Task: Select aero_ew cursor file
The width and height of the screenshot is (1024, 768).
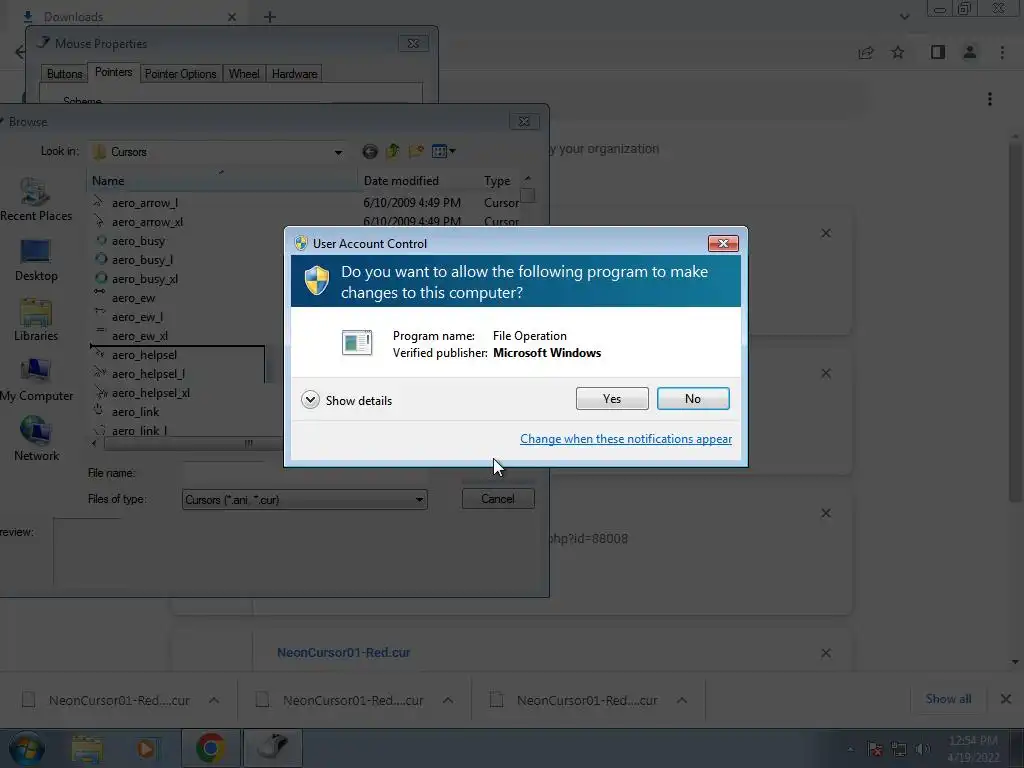Action: (x=133, y=298)
